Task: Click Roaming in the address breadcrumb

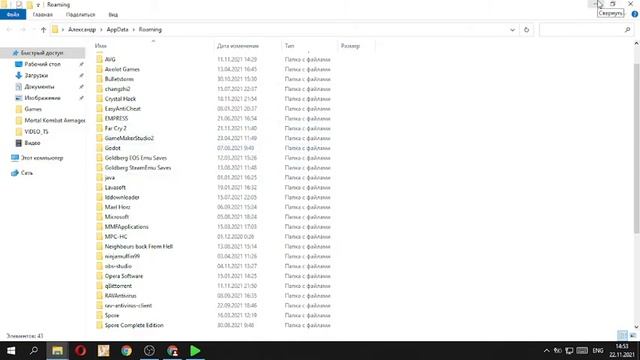Action: click(x=150, y=29)
